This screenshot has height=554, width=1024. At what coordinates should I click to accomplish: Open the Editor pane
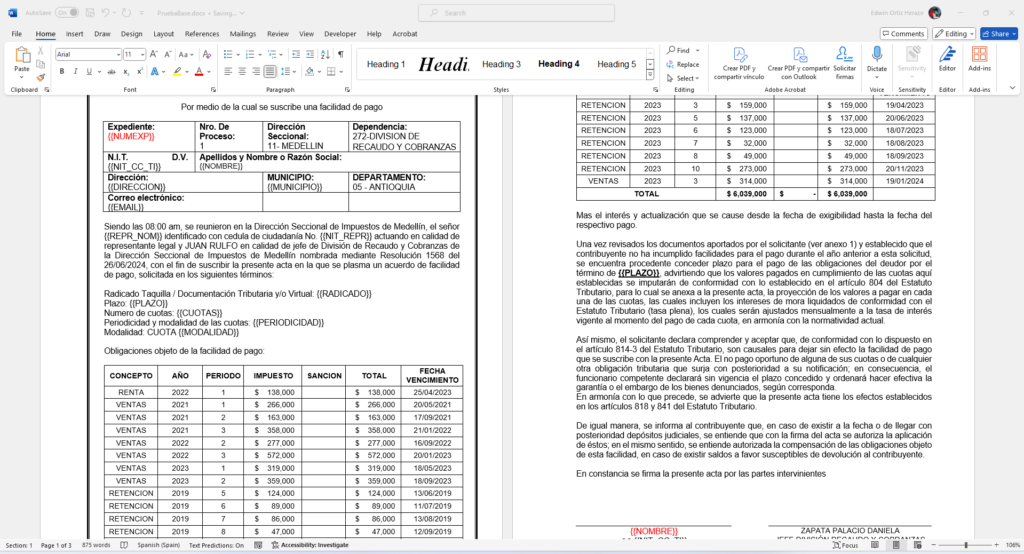947,59
